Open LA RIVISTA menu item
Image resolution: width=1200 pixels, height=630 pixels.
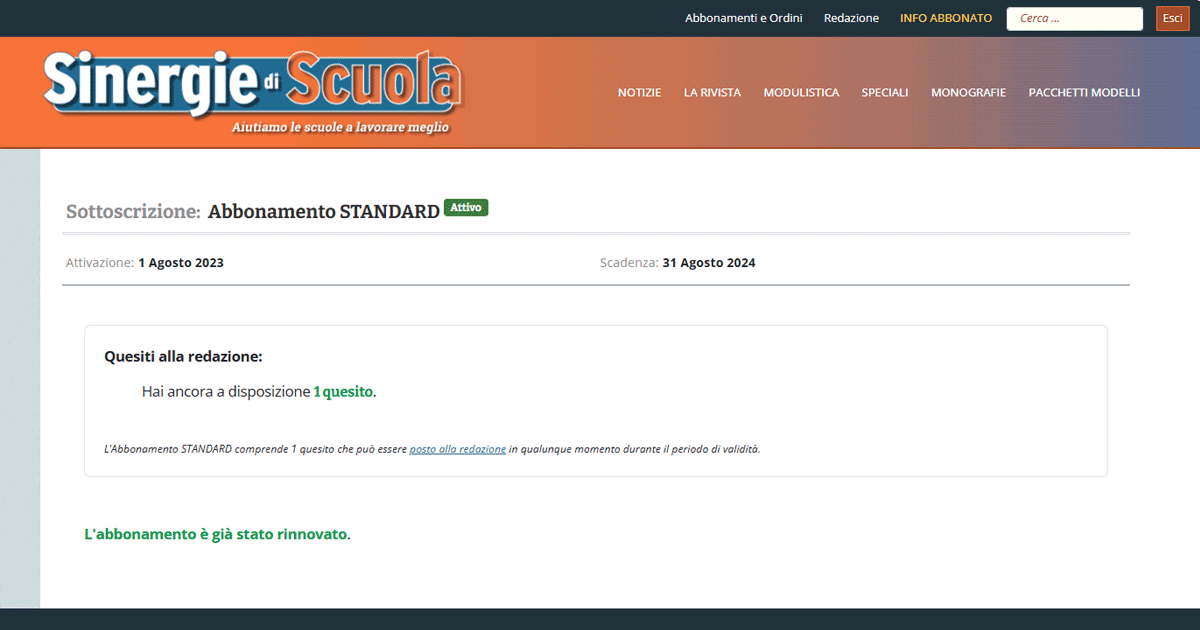(x=712, y=92)
